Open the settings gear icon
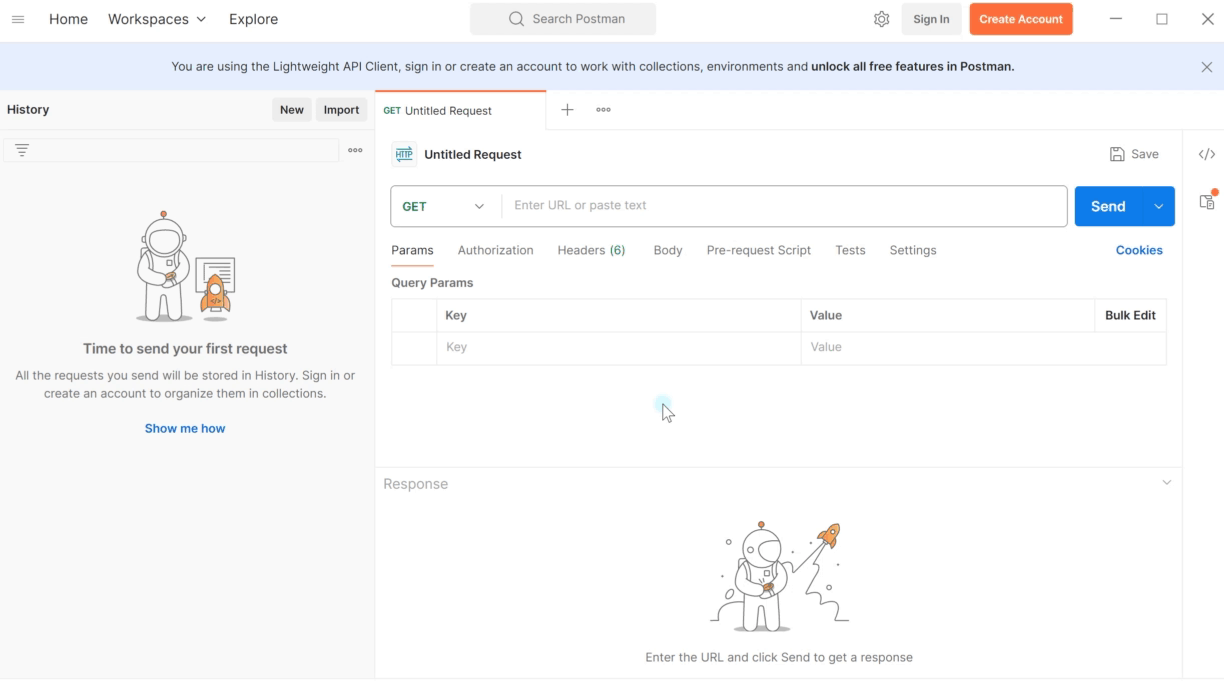 coord(881,19)
